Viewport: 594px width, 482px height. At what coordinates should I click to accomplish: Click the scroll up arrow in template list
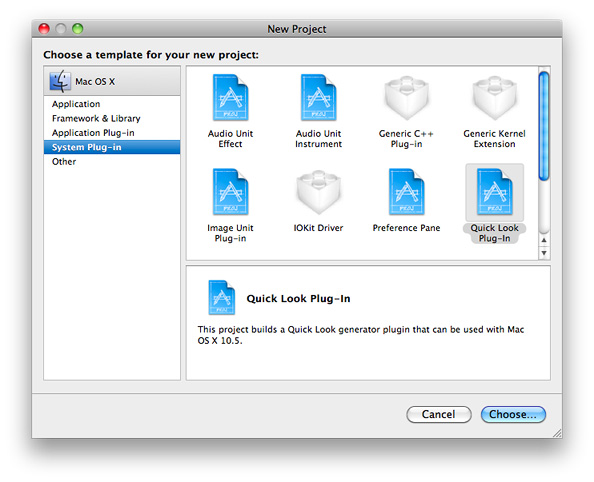pyautogui.click(x=544, y=240)
